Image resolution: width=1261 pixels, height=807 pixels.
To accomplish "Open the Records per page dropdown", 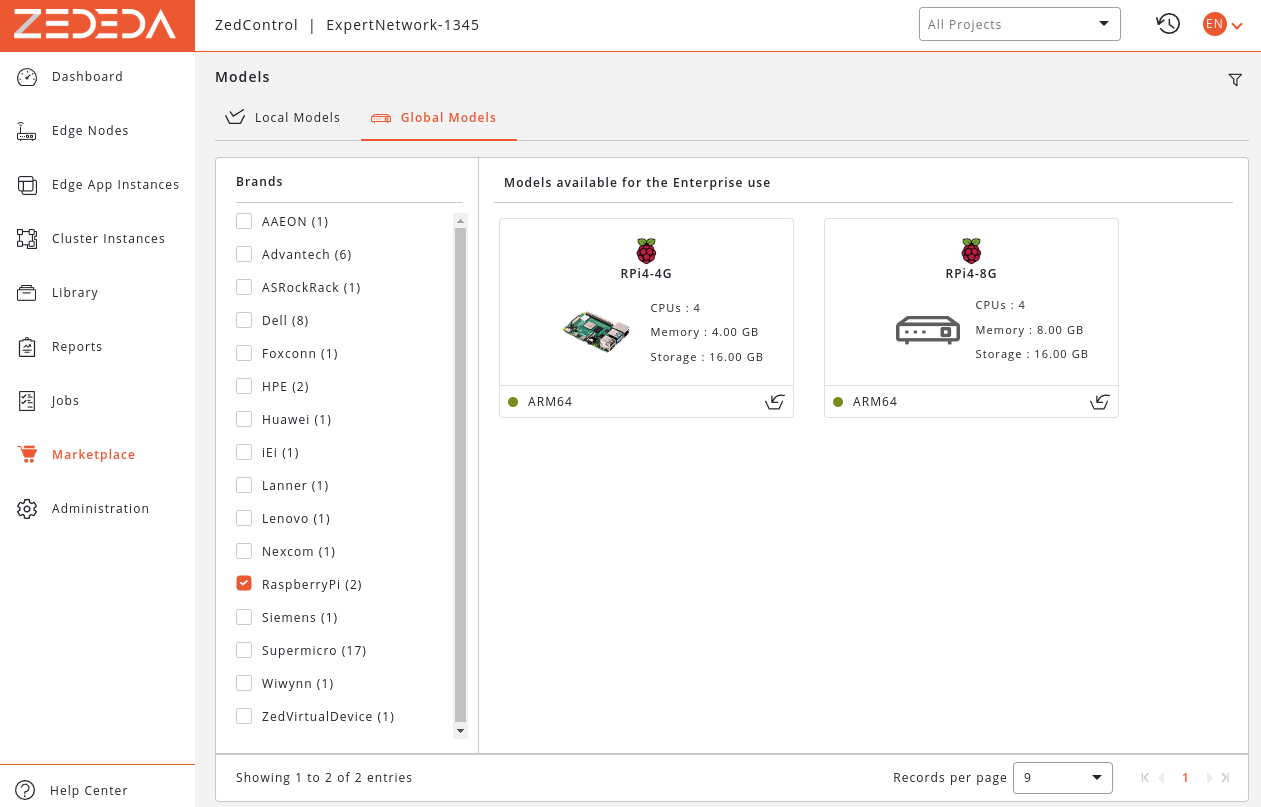I will coord(1062,778).
